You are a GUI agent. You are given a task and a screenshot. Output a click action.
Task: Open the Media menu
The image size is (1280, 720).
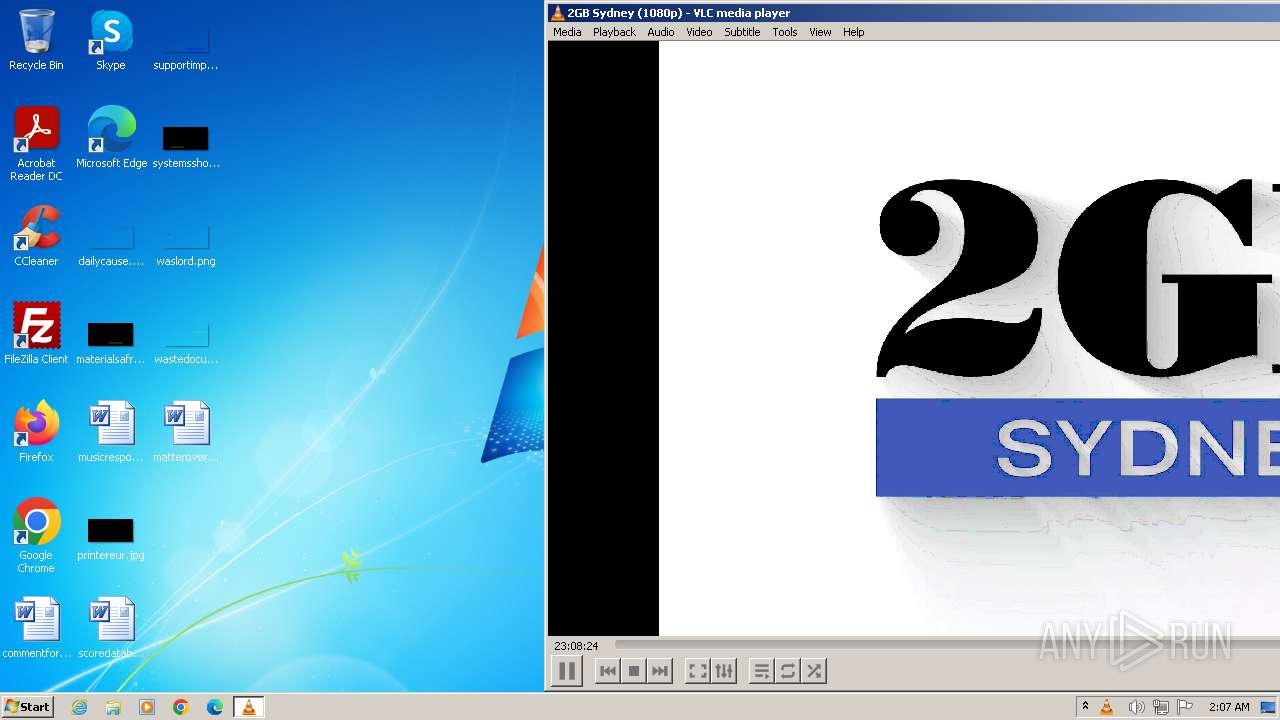(567, 32)
